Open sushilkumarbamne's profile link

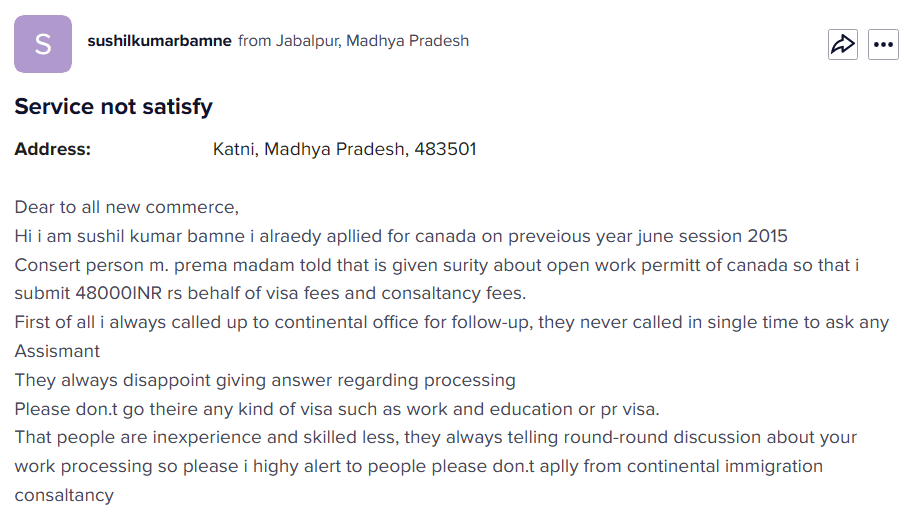[x=159, y=41]
